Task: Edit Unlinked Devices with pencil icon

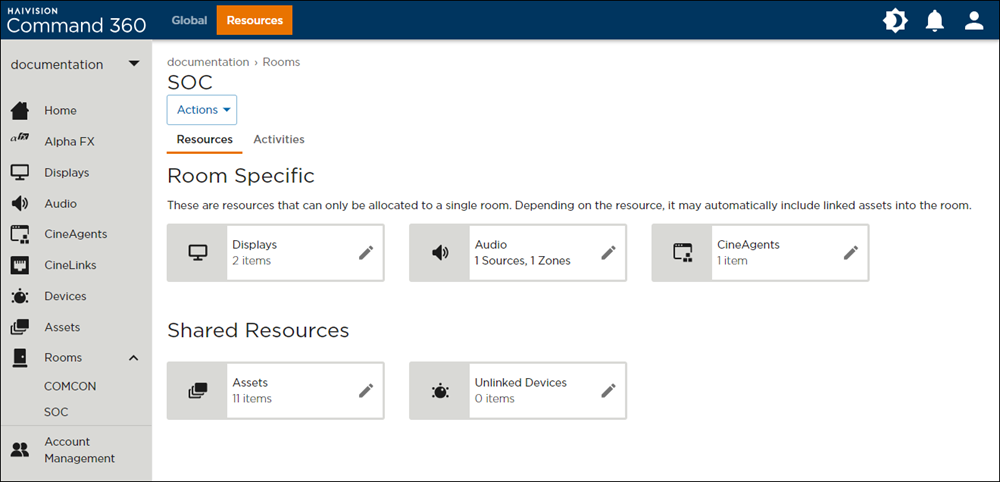Action: (608, 391)
